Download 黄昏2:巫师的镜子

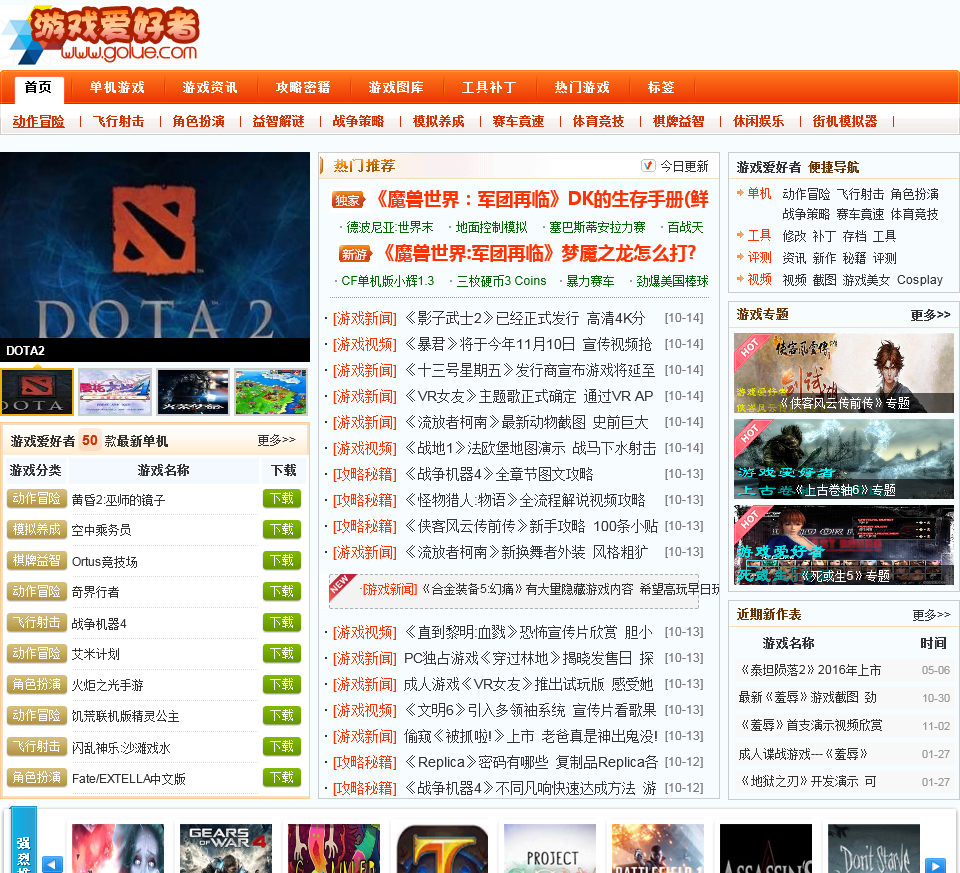tap(282, 498)
